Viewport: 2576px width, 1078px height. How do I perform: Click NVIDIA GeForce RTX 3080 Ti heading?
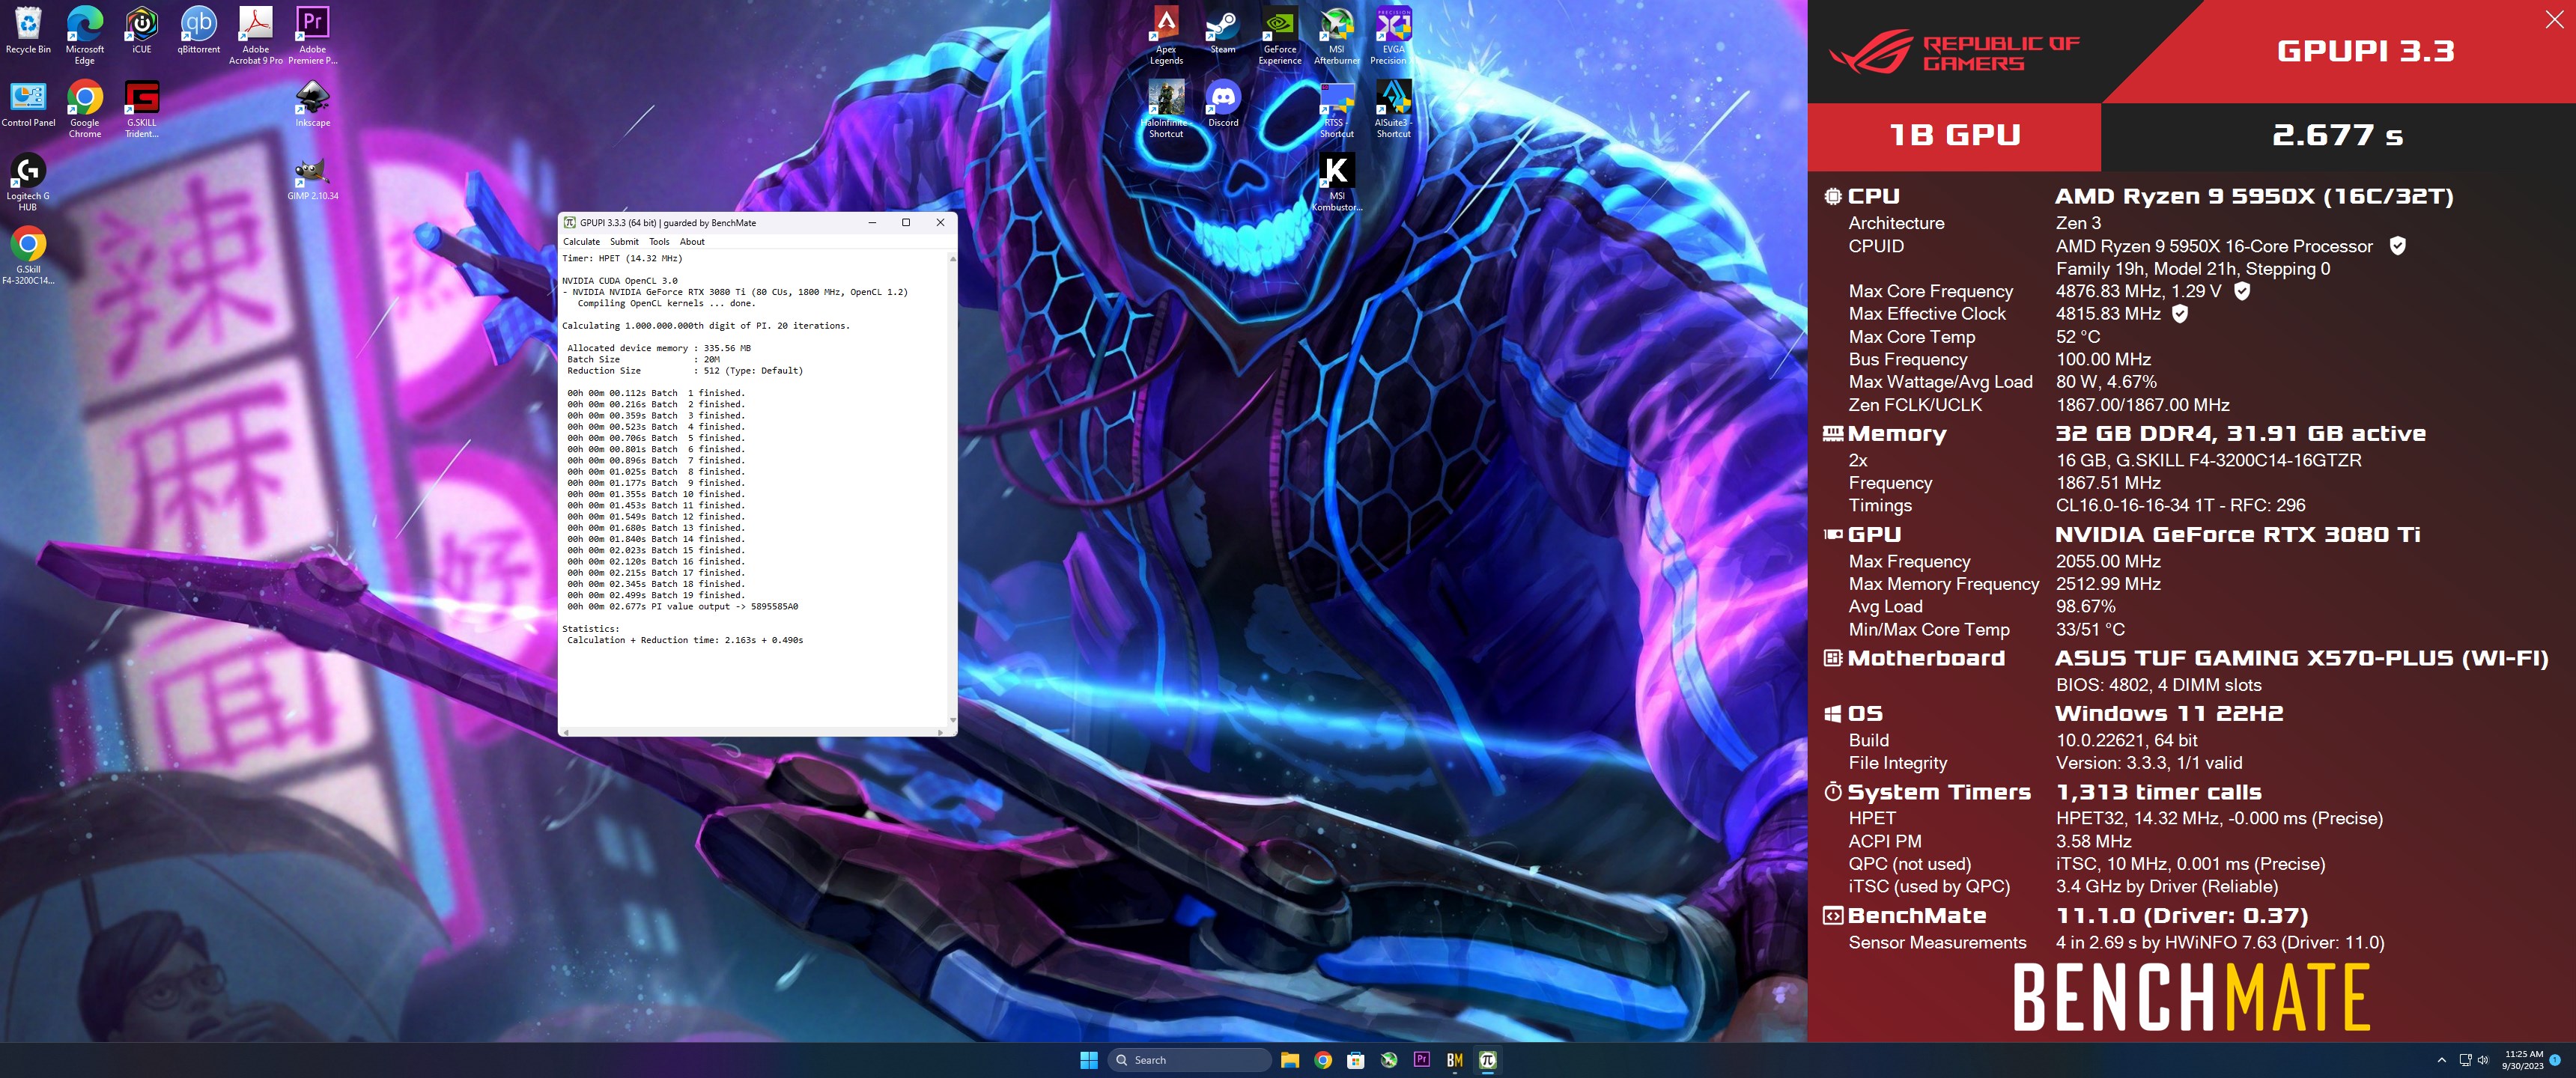[x=2238, y=534]
